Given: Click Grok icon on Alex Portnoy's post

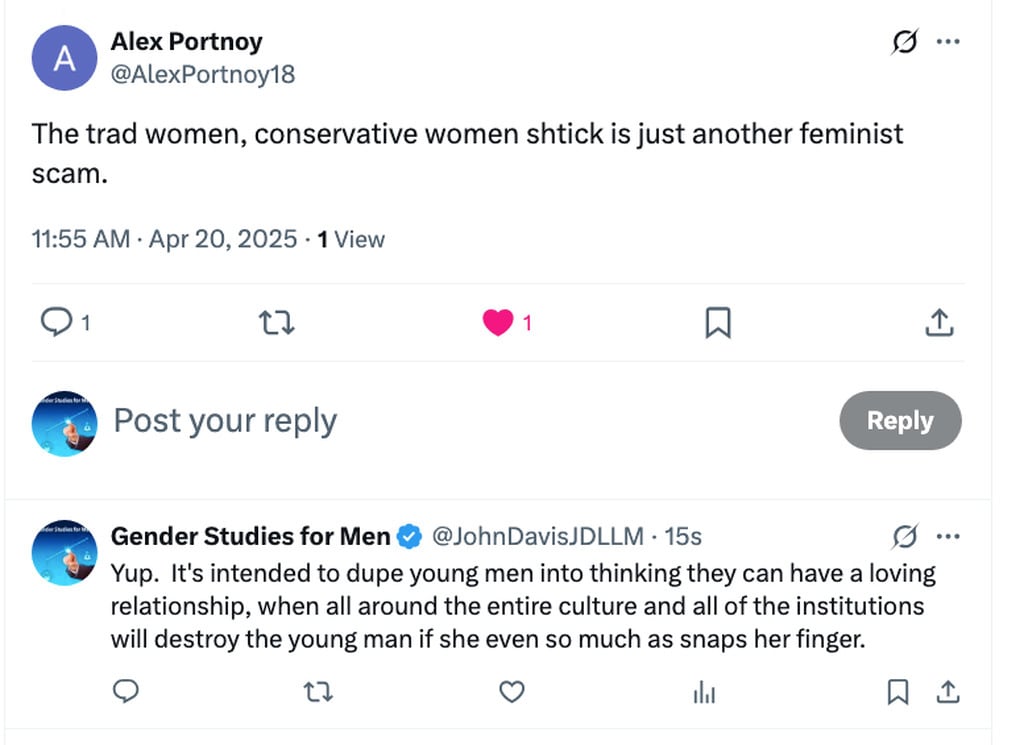Looking at the screenshot, I should (x=904, y=42).
